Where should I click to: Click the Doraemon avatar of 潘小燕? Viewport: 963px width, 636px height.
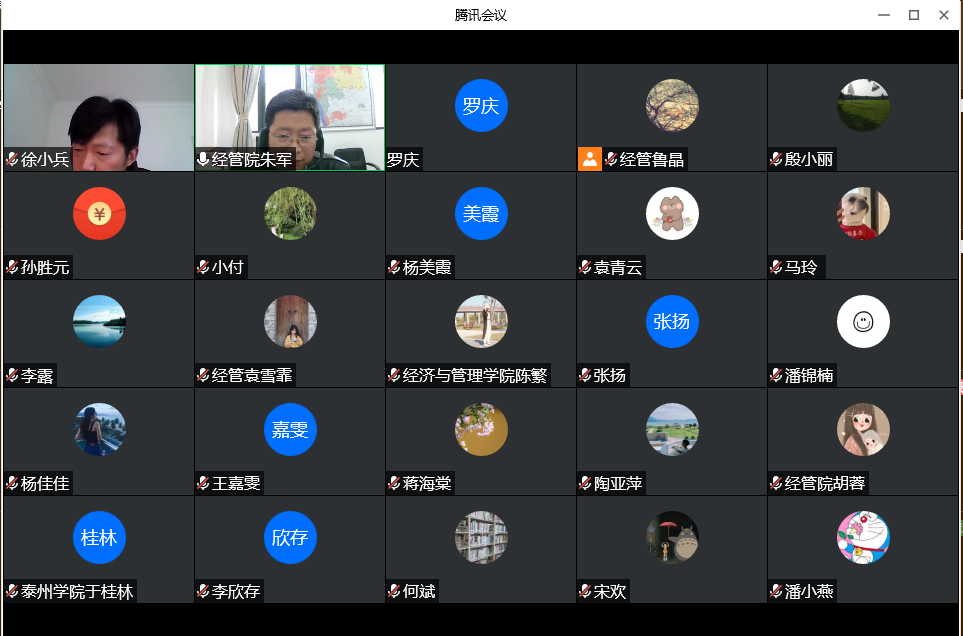pos(862,537)
